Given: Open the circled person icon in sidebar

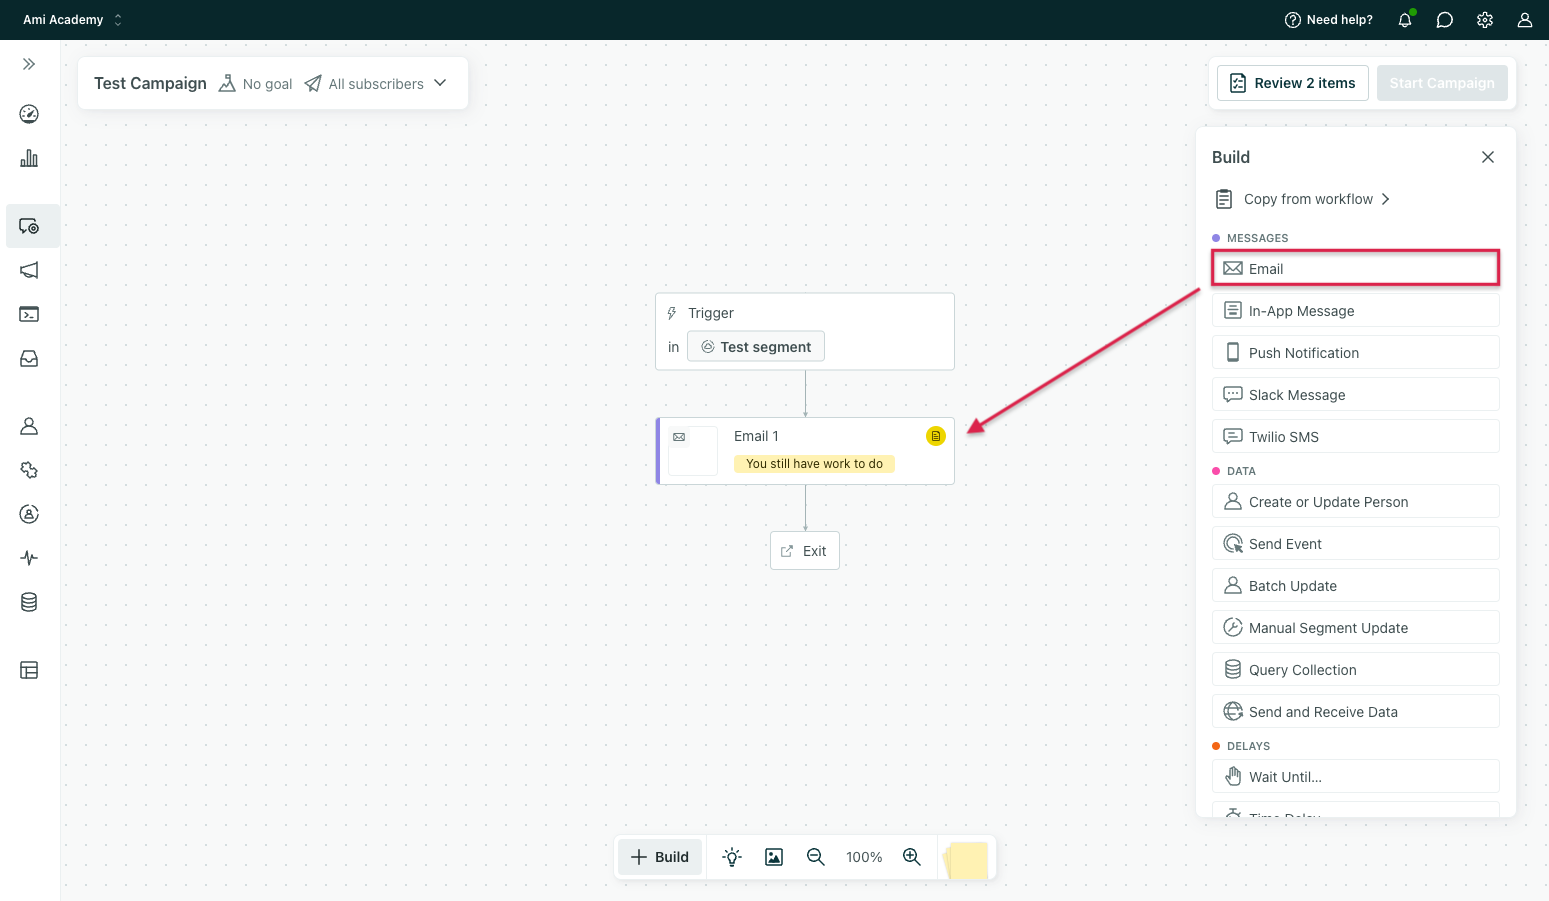Looking at the screenshot, I should [29, 514].
